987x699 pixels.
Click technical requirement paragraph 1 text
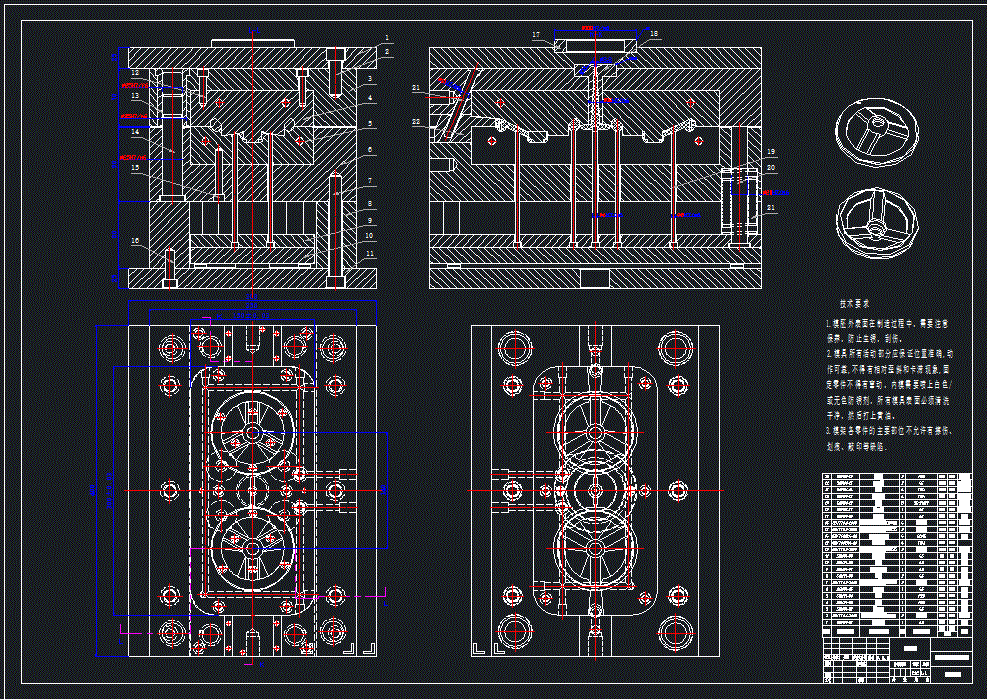click(887, 331)
